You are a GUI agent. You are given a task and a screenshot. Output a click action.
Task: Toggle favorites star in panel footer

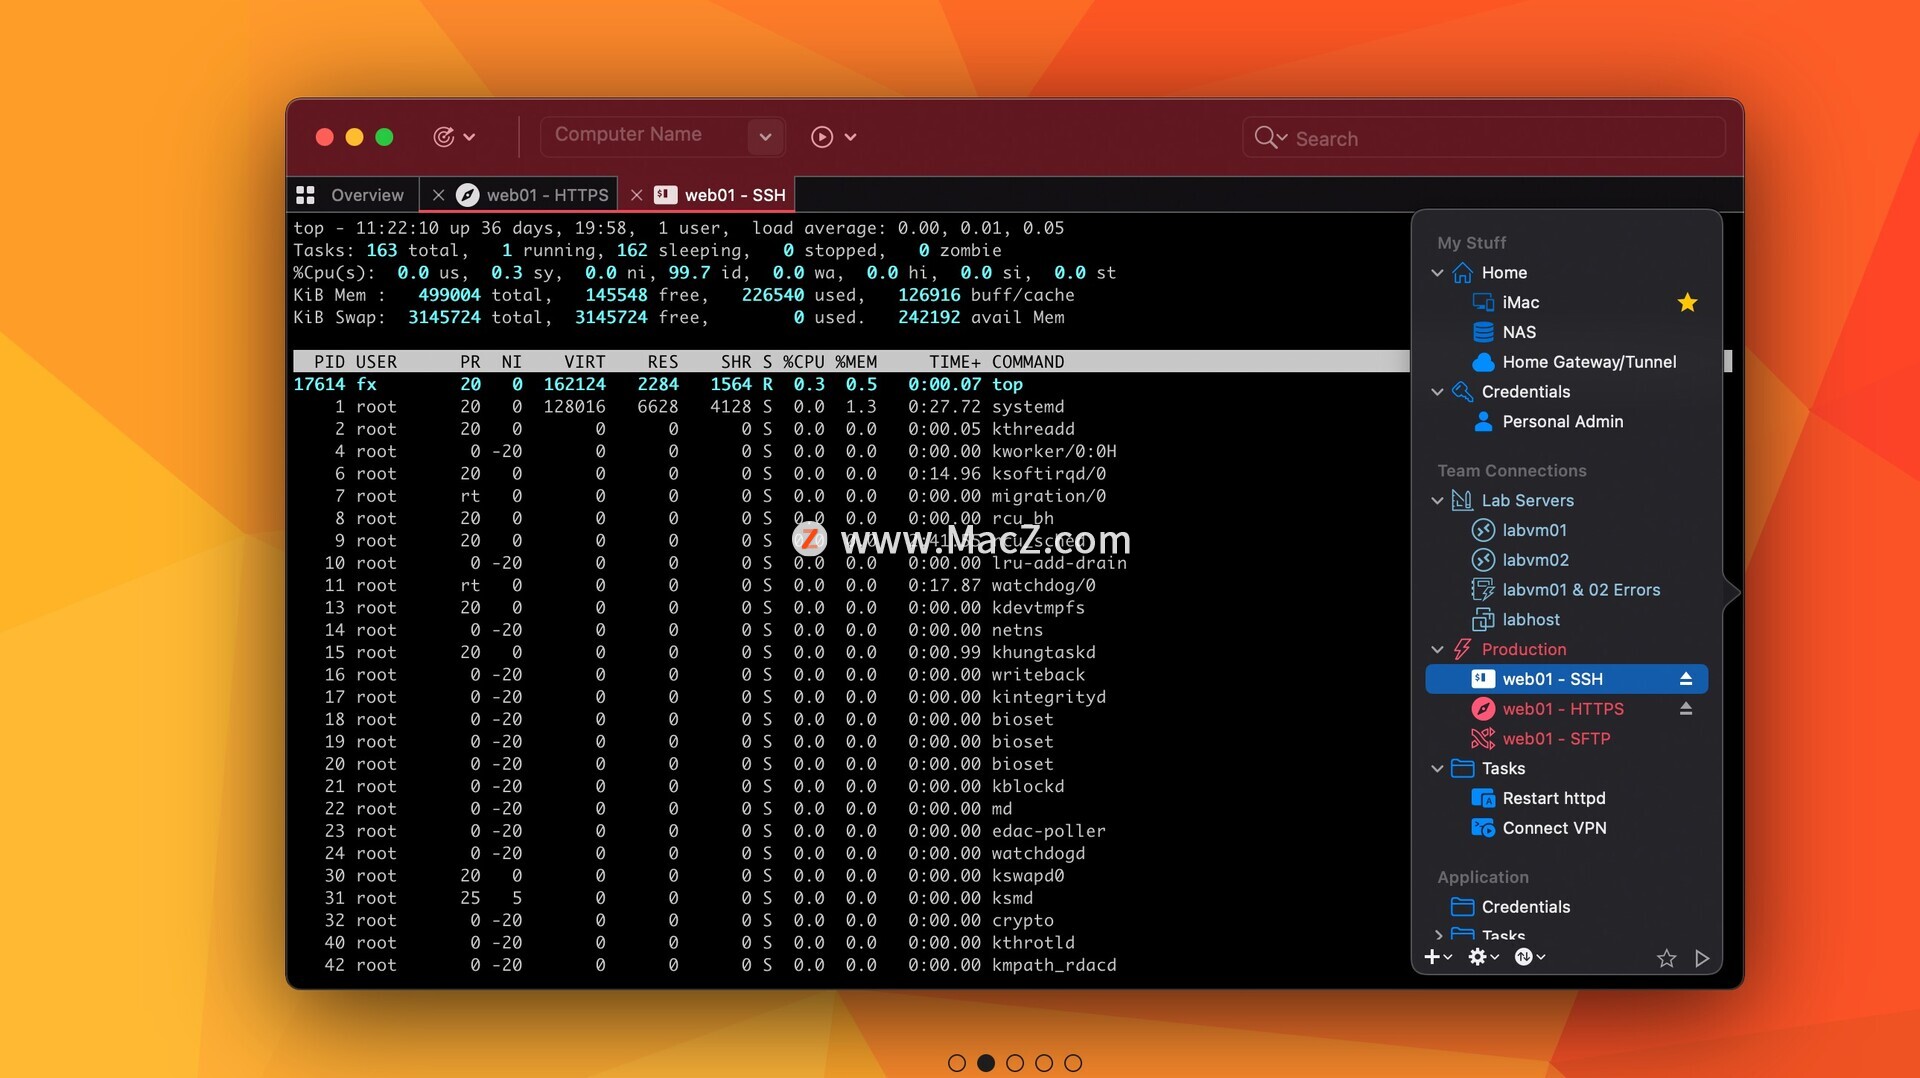tap(1666, 959)
